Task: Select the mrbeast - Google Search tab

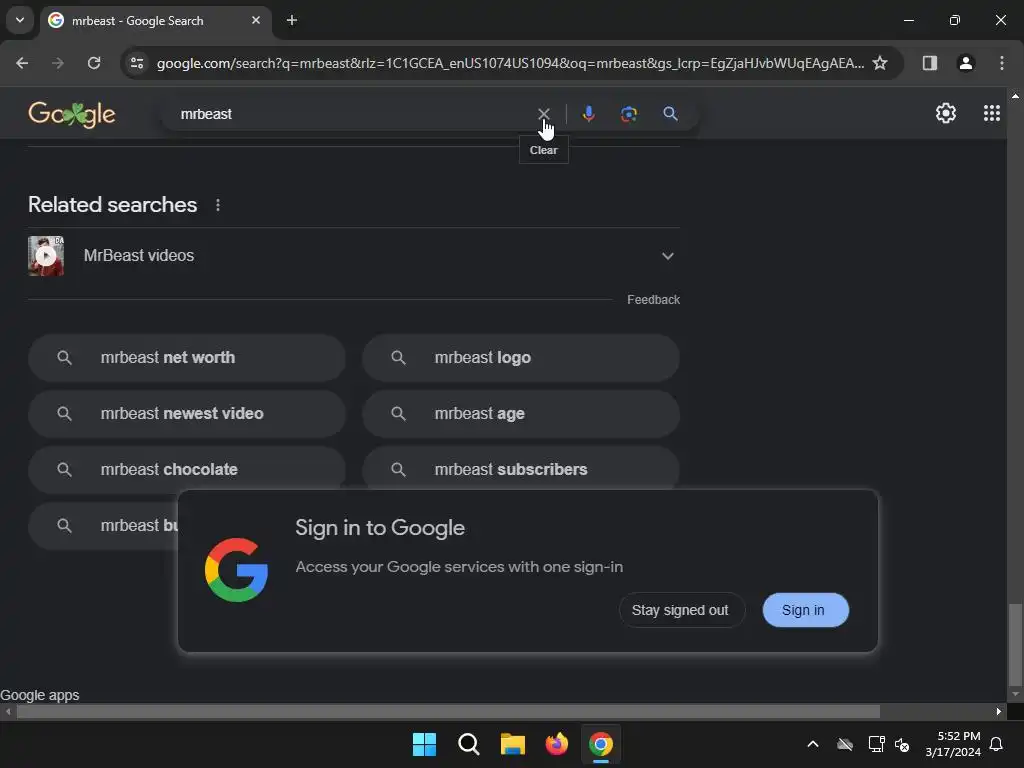Action: click(x=156, y=20)
